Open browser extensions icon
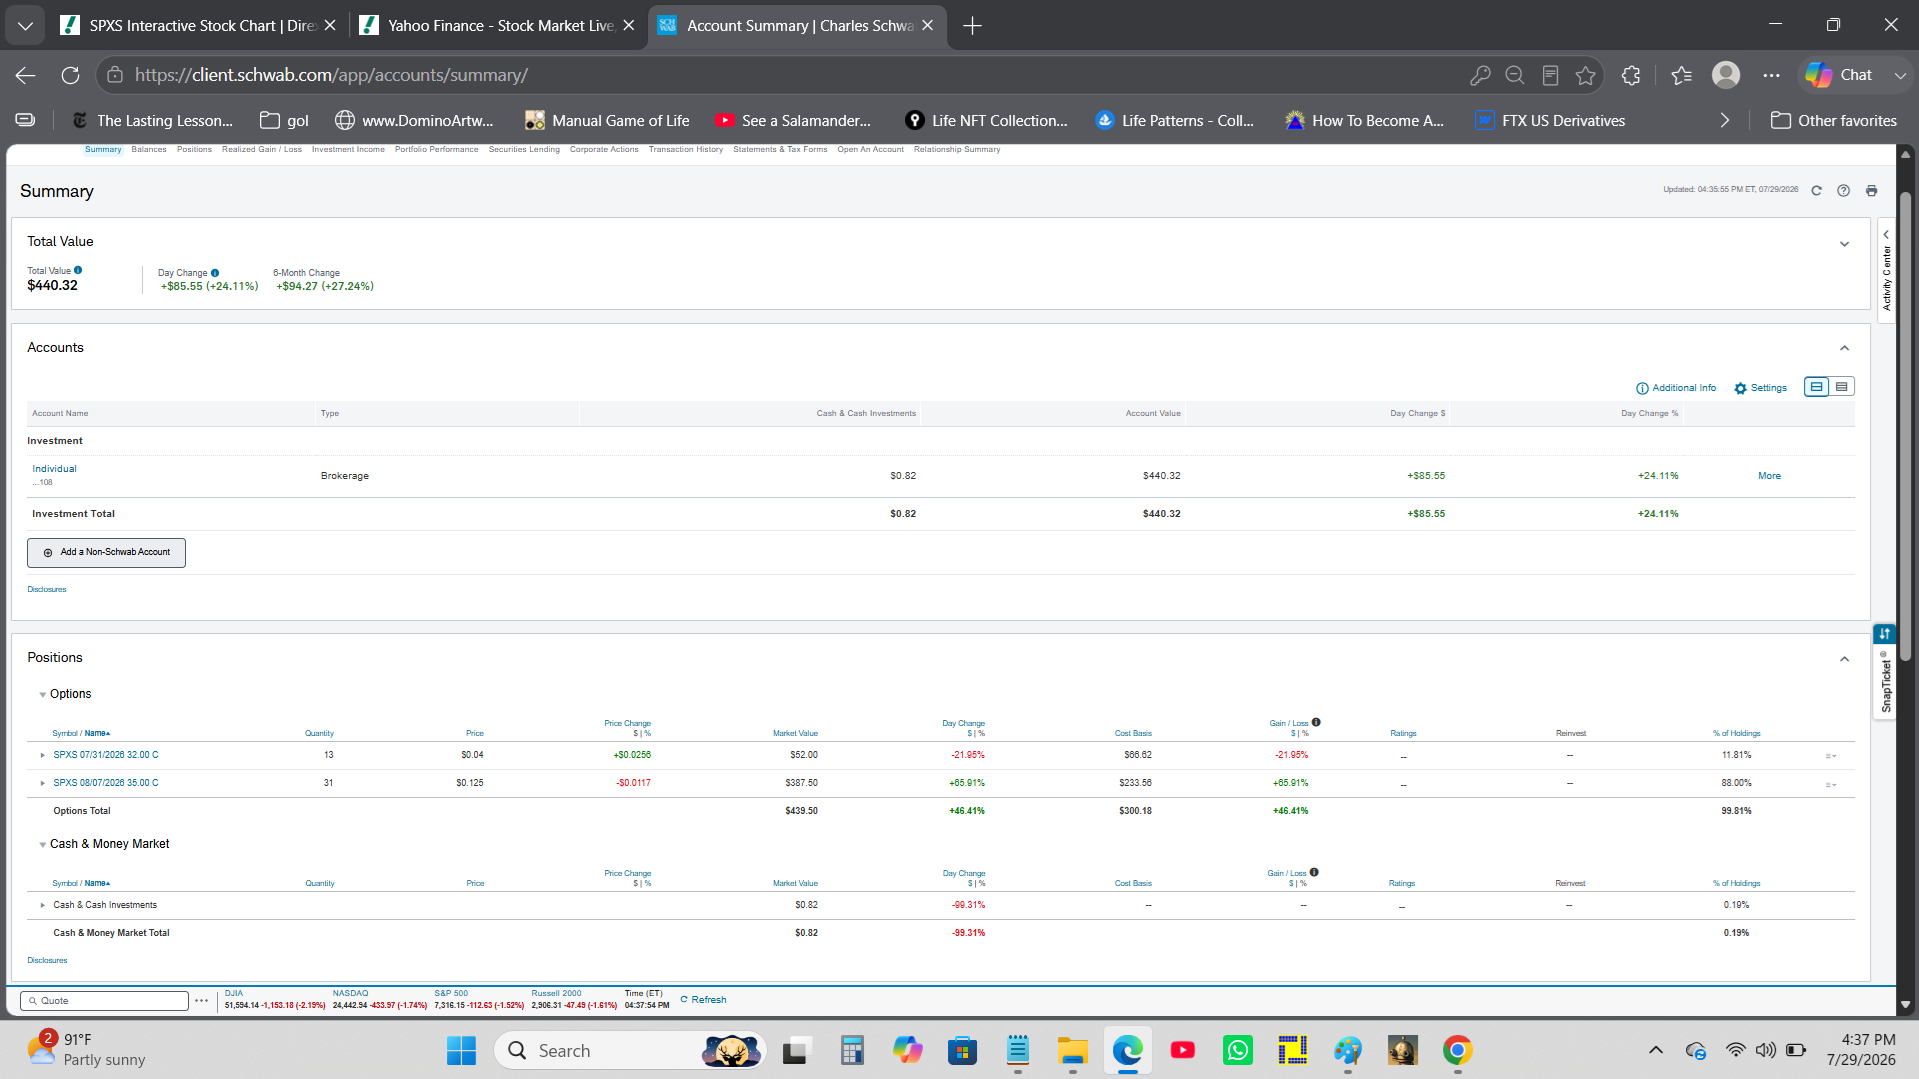Image resolution: width=1919 pixels, height=1079 pixels. pyautogui.click(x=1631, y=75)
